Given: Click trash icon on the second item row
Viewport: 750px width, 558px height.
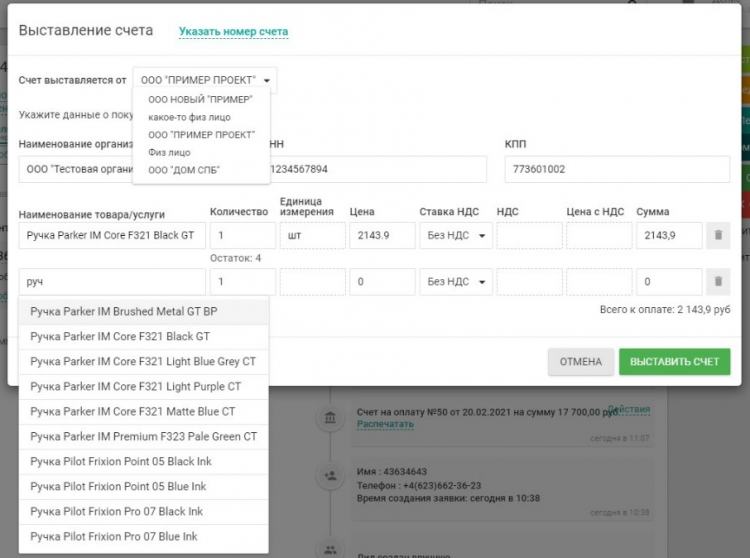Looking at the screenshot, I should [x=718, y=282].
